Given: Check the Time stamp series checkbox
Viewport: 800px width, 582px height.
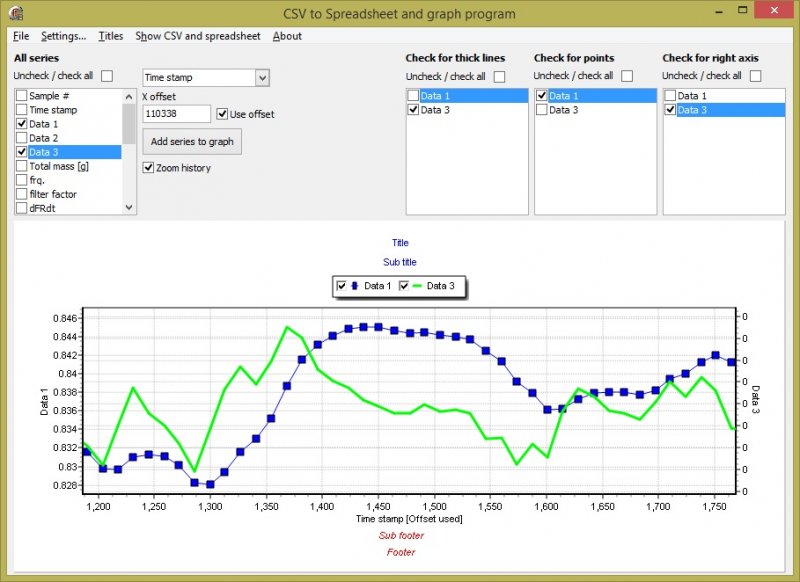Looking at the screenshot, I should pyautogui.click(x=21, y=110).
